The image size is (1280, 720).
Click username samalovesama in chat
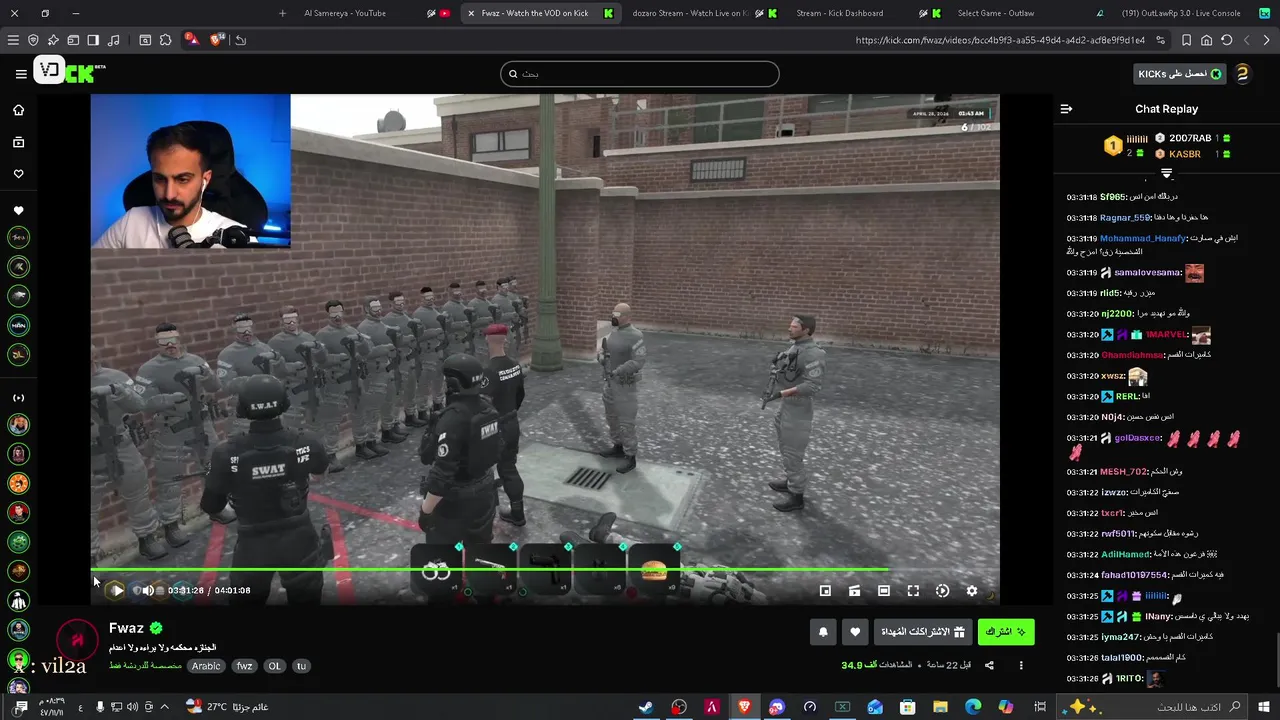(1148, 273)
